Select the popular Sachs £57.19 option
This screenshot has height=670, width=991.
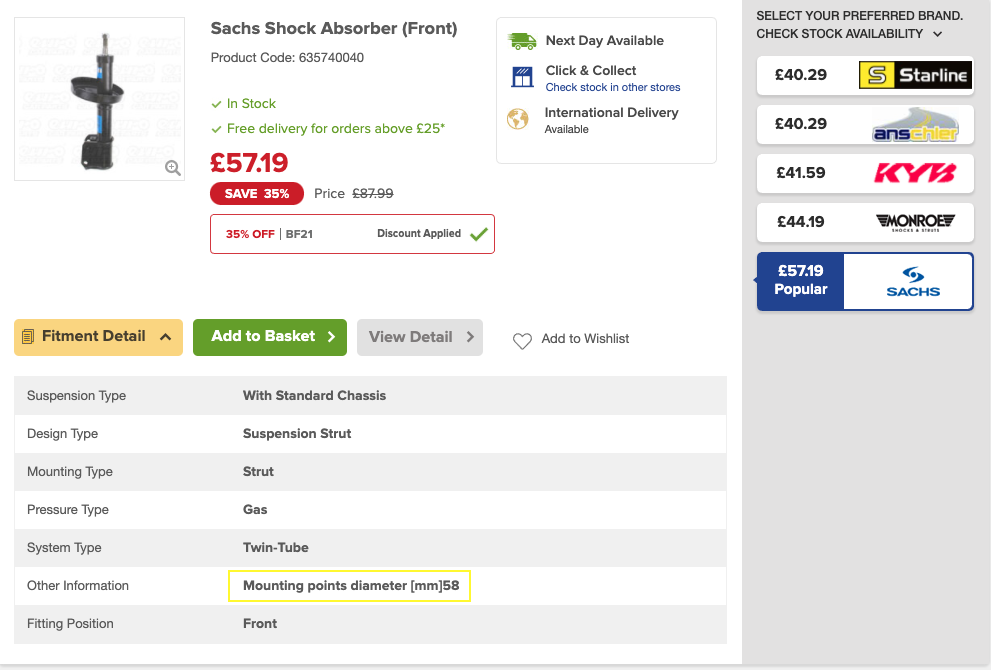[x=865, y=281]
